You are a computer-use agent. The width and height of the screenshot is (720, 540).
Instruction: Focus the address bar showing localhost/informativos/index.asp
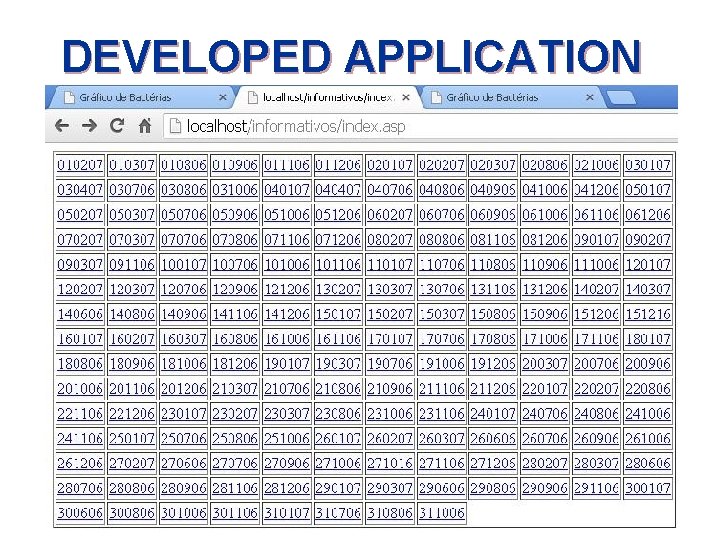pos(420,126)
